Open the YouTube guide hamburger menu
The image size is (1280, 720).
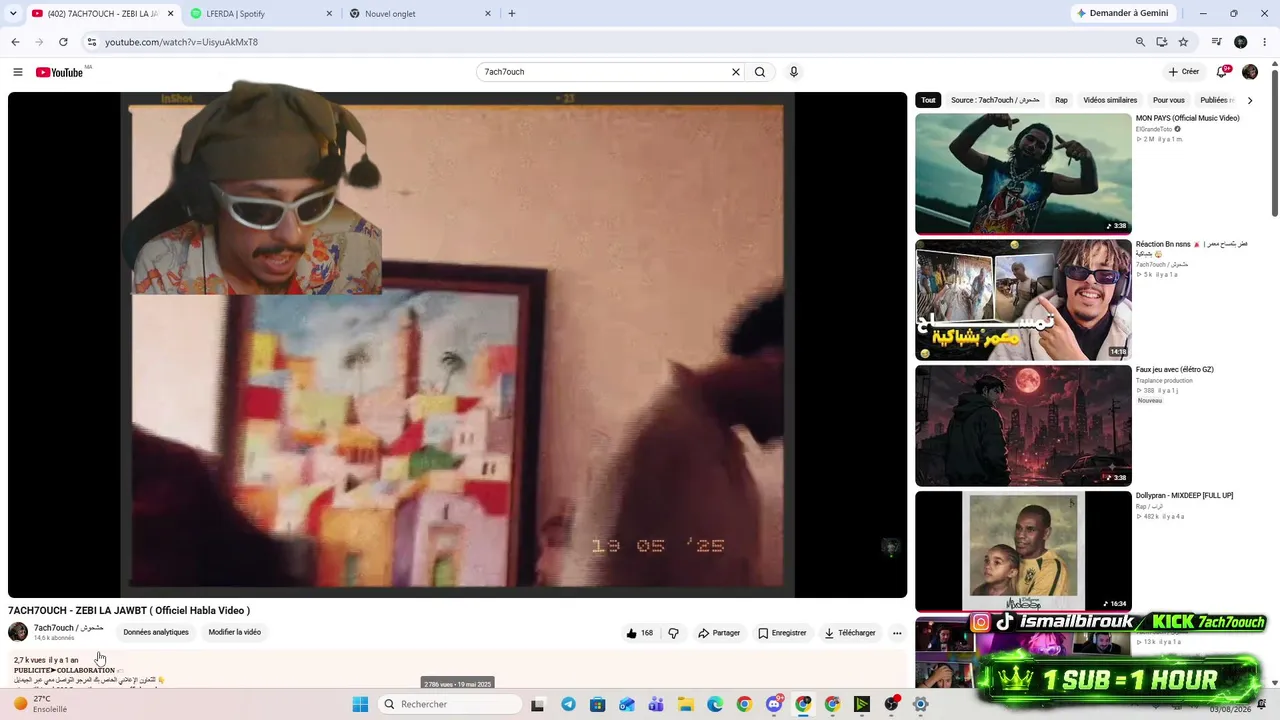[x=17, y=72]
